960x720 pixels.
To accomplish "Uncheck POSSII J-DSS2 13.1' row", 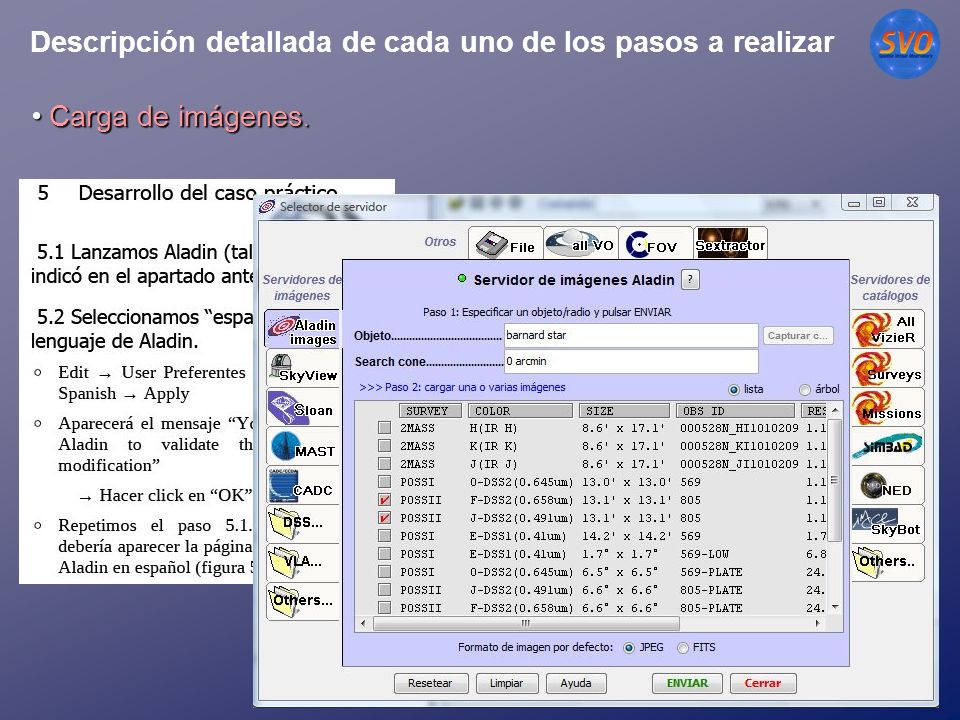I will (x=384, y=518).
